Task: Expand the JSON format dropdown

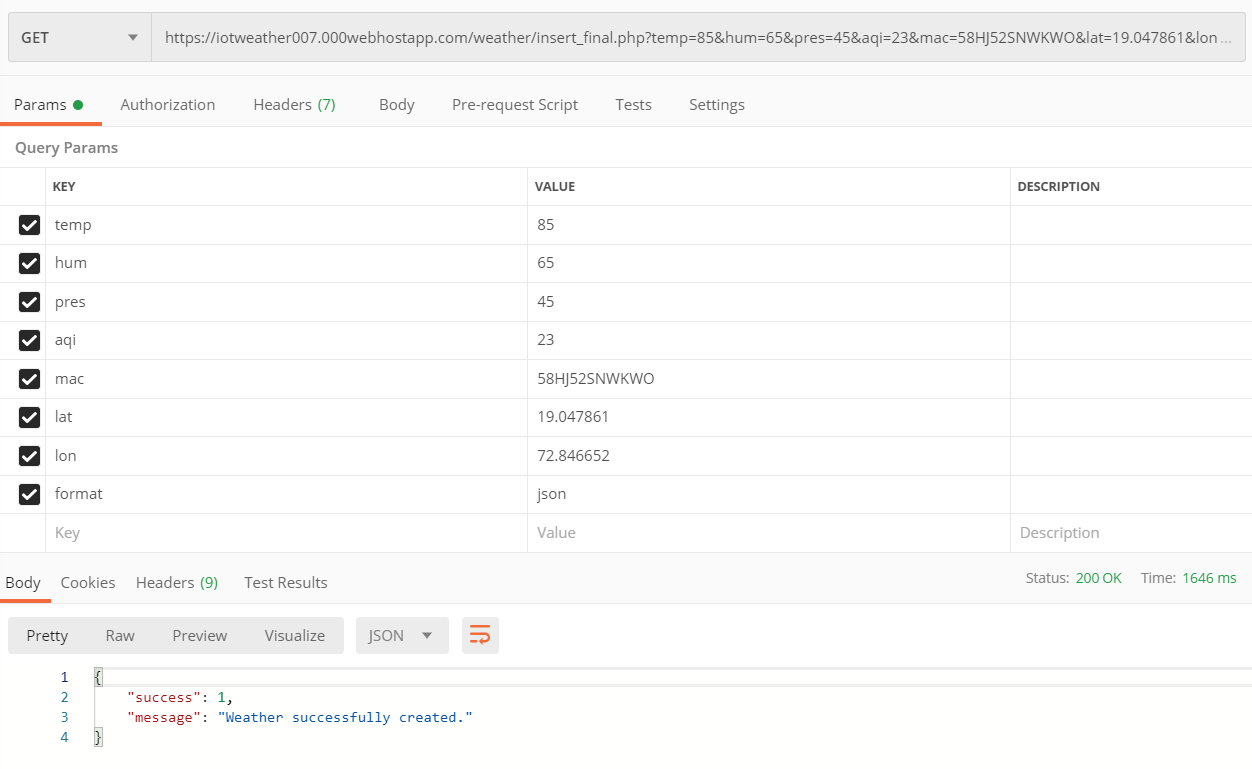Action: point(401,636)
